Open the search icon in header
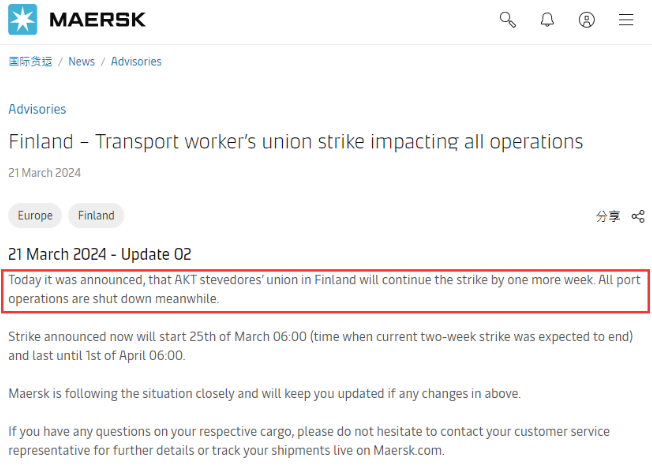 point(507,20)
